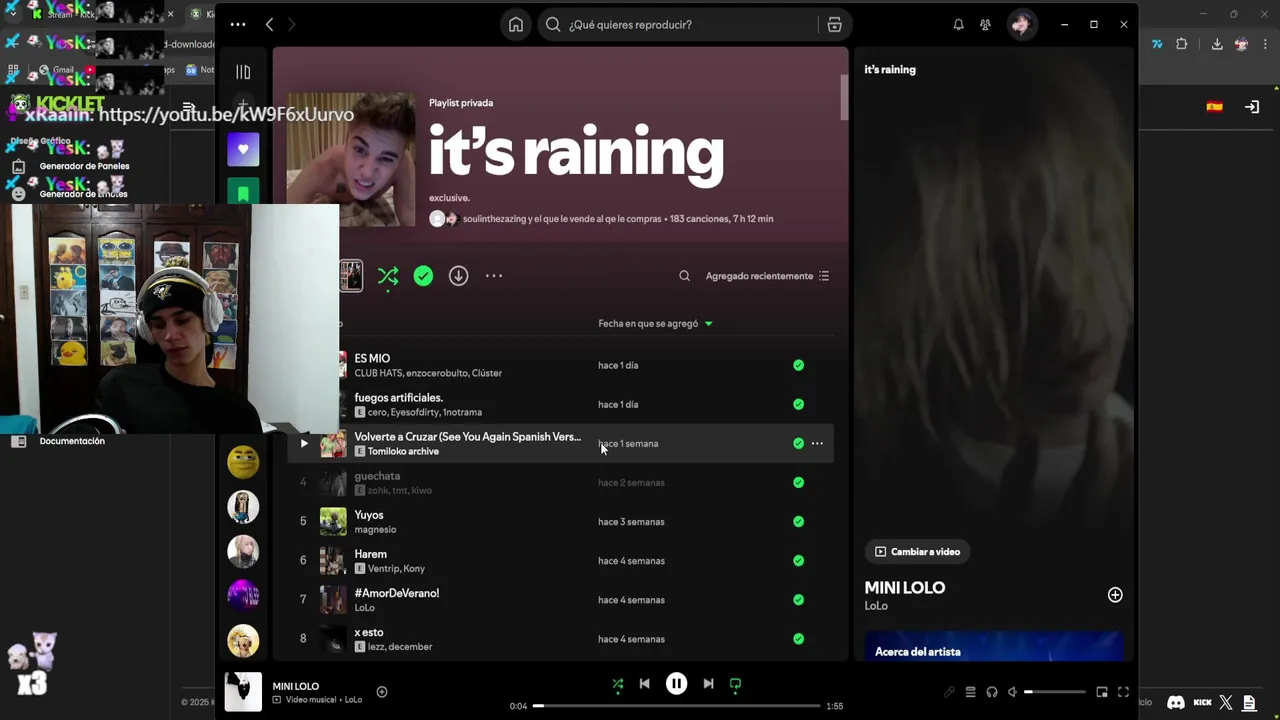This screenshot has width=1280, height=720.
Task: Play 'Volverte a Cruzar' with its play arrow
Action: 304,443
